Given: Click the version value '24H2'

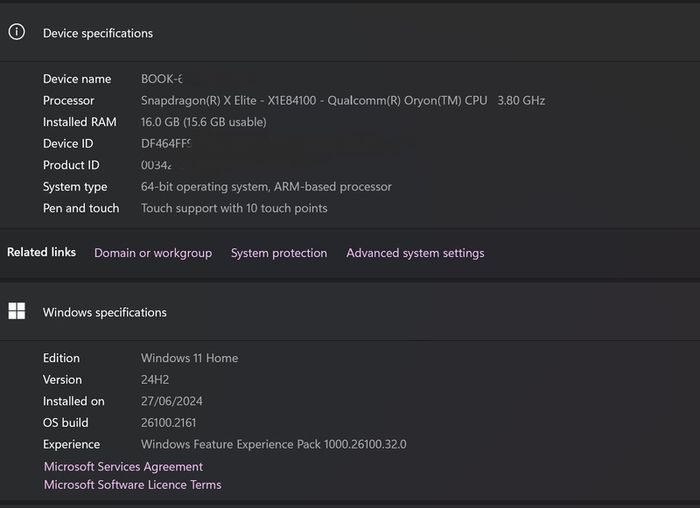Looking at the screenshot, I should (155, 380).
